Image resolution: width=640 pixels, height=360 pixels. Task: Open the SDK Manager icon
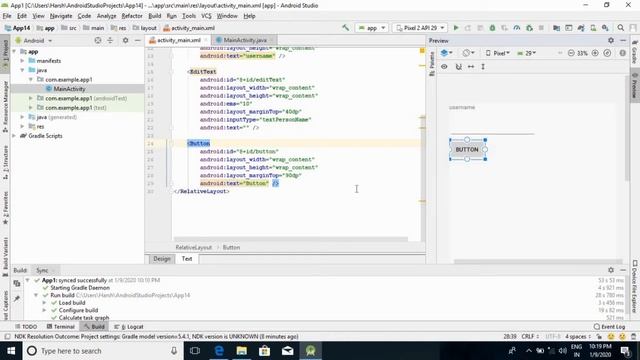pyautogui.click(x=605, y=28)
